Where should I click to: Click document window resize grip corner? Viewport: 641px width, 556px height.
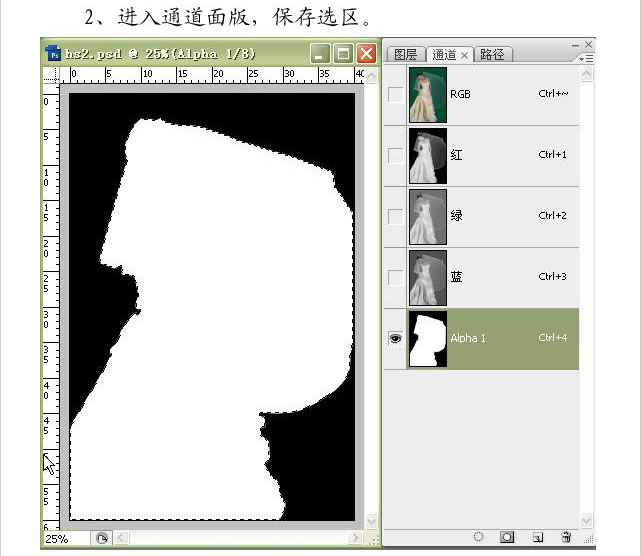click(x=374, y=540)
